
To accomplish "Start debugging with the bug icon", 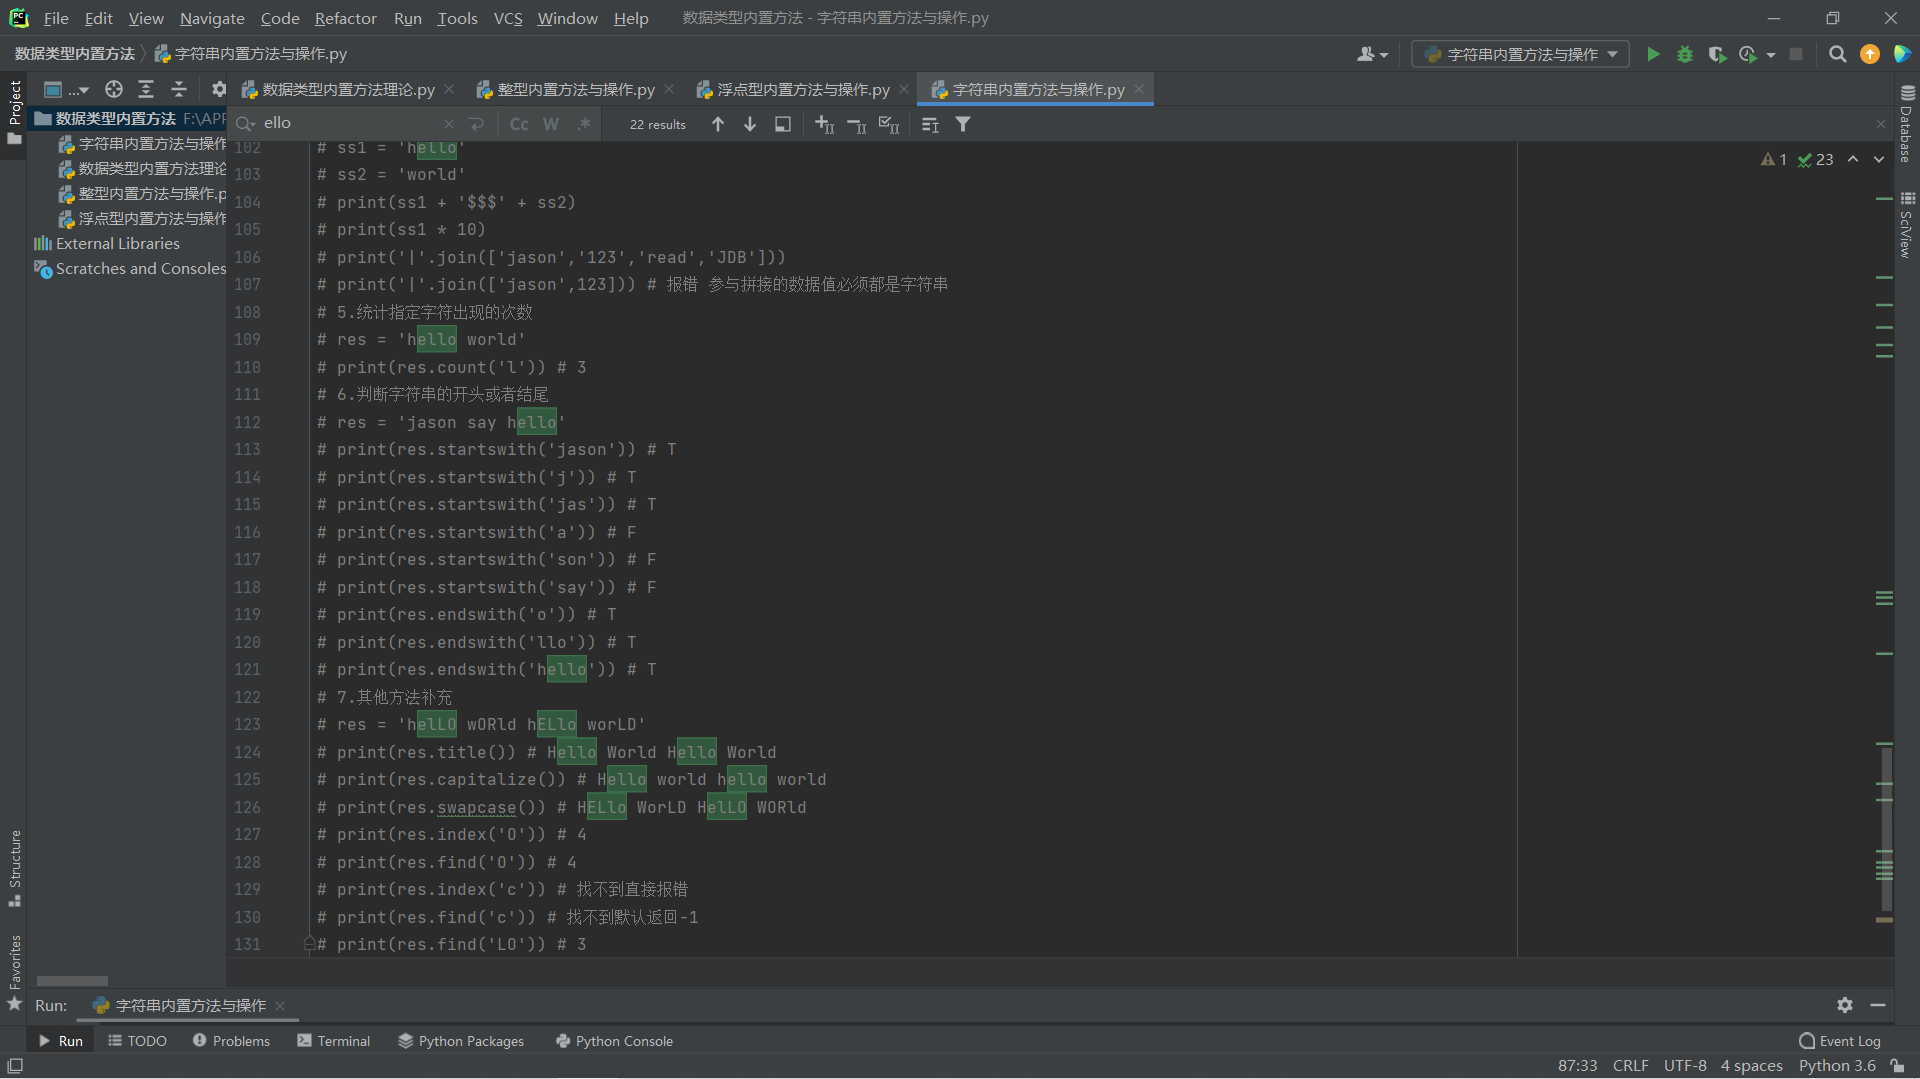I will pyautogui.click(x=1685, y=54).
